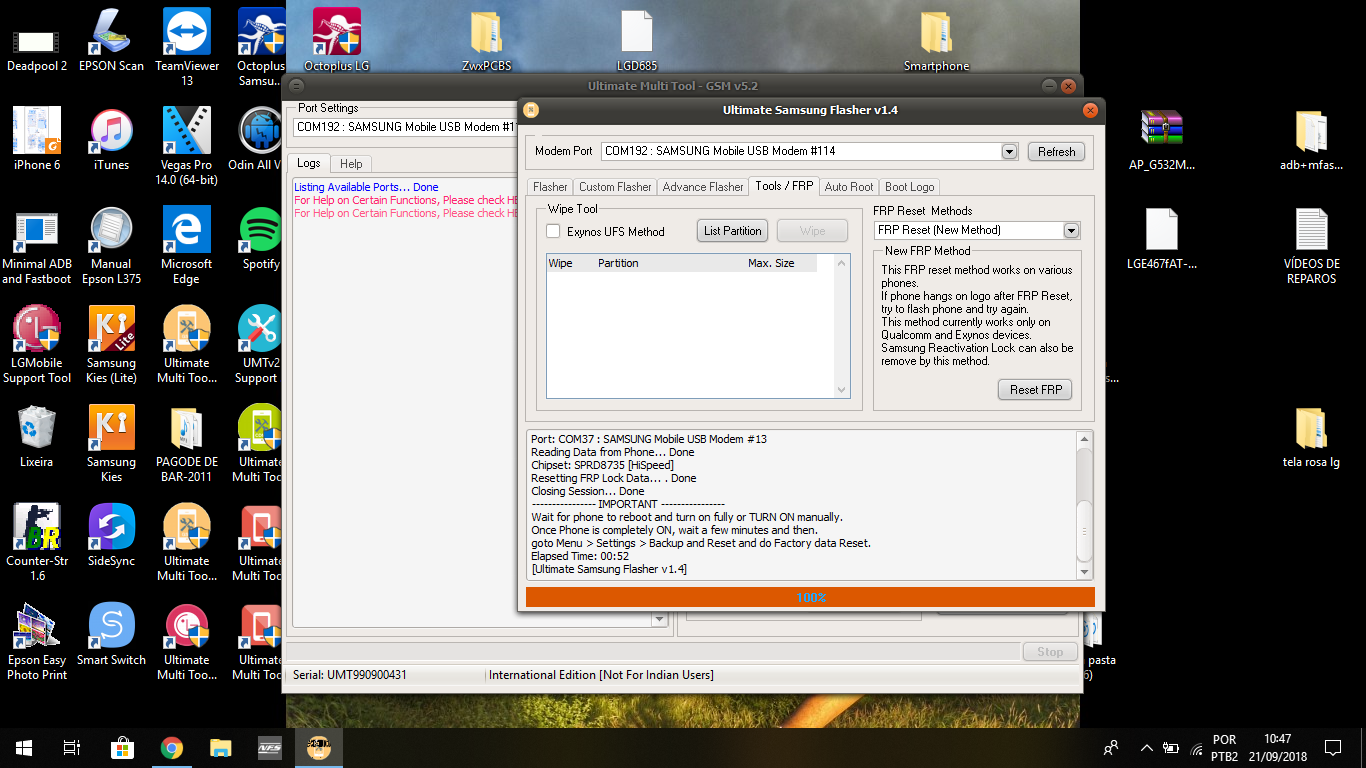Select Logs tab in Ultimate Multi Tool

pyautogui.click(x=309, y=163)
